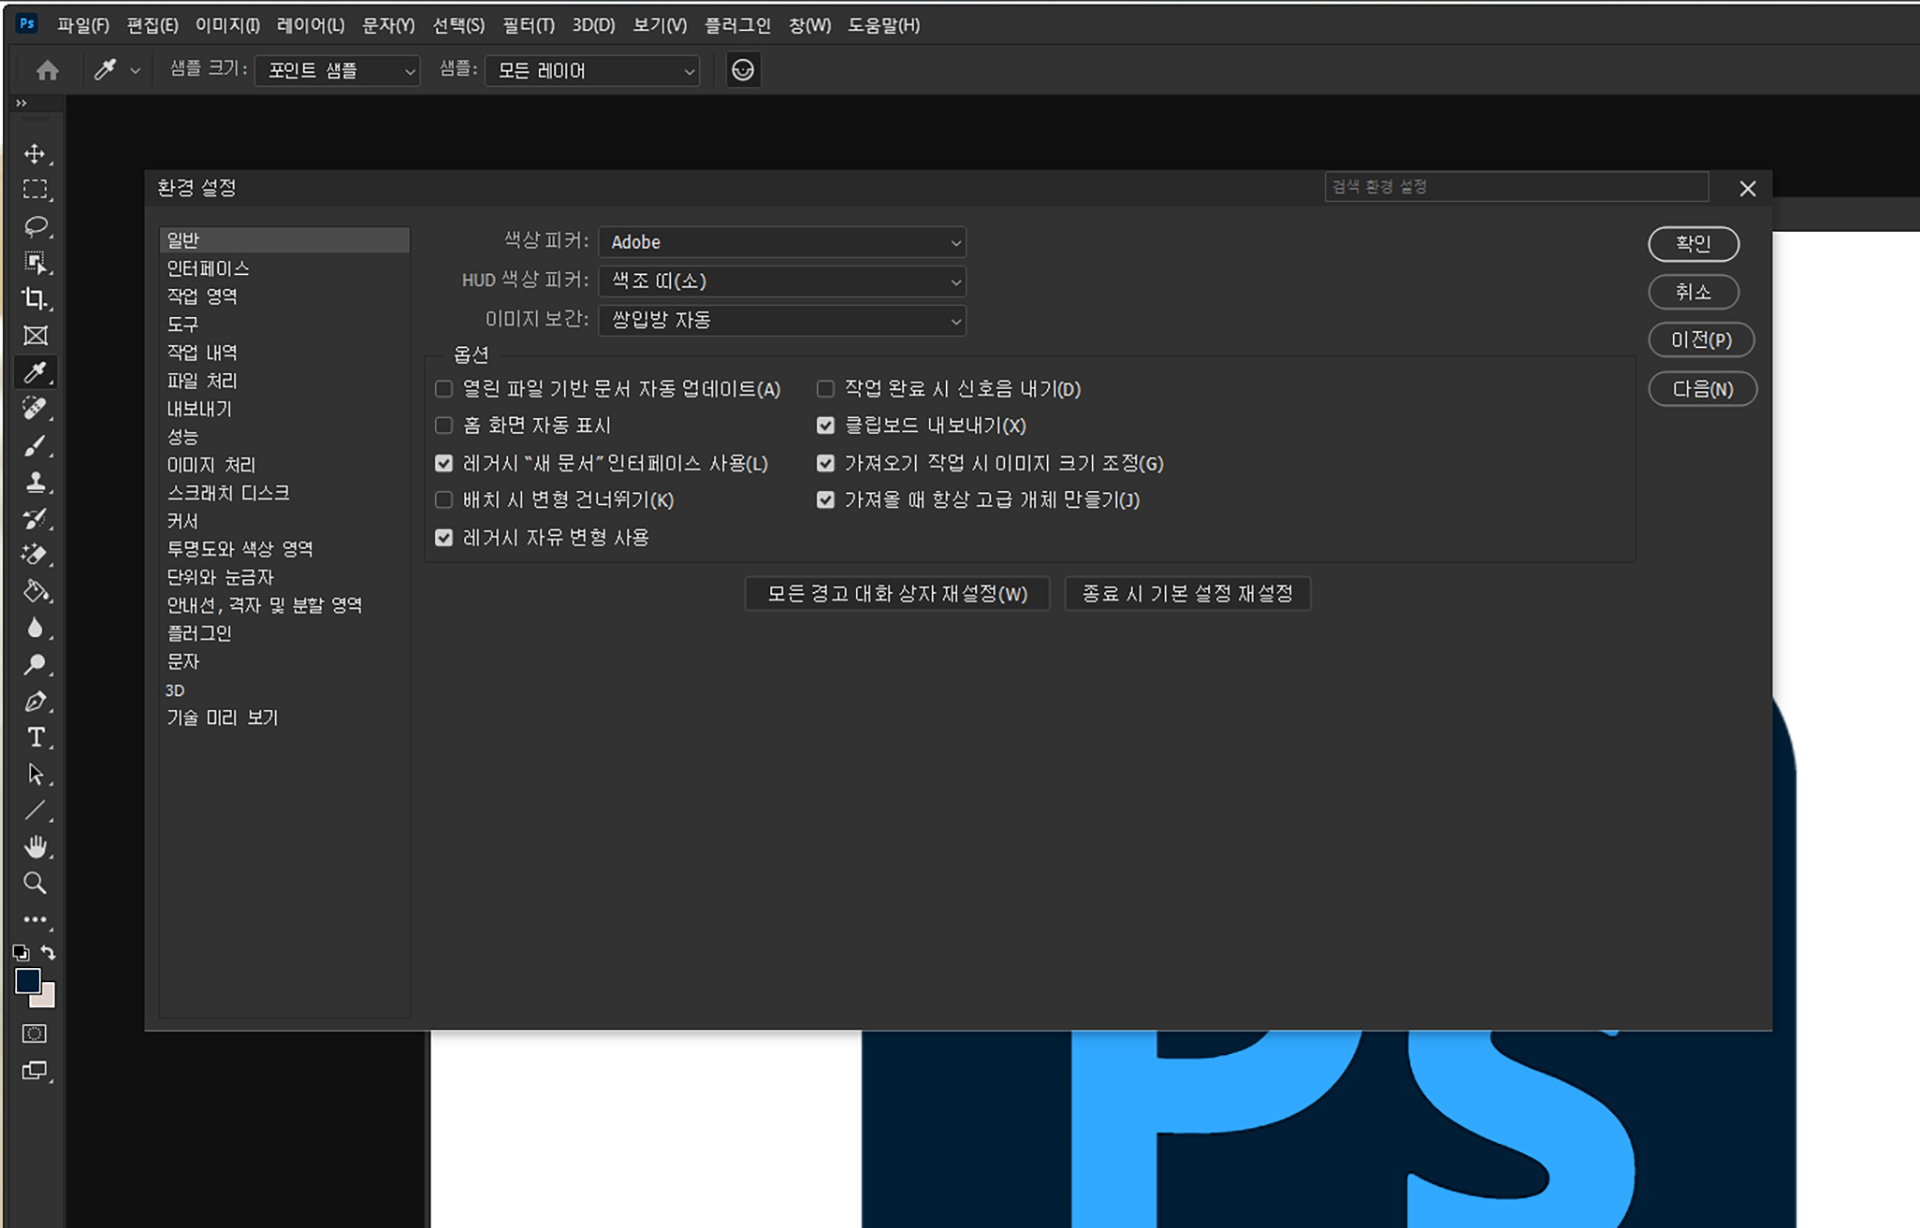Open the Edit Toolbar three-dots menu
This screenshot has height=1228, width=1920.
(x=35, y=919)
